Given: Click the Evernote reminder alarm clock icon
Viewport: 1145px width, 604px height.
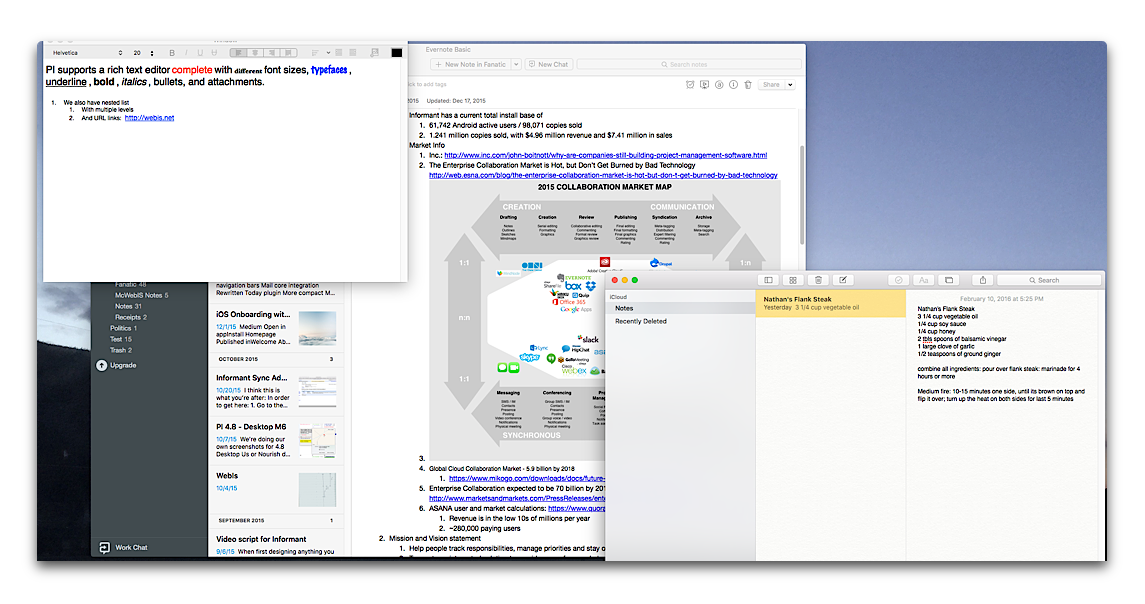Looking at the screenshot, I should point(690,85).
